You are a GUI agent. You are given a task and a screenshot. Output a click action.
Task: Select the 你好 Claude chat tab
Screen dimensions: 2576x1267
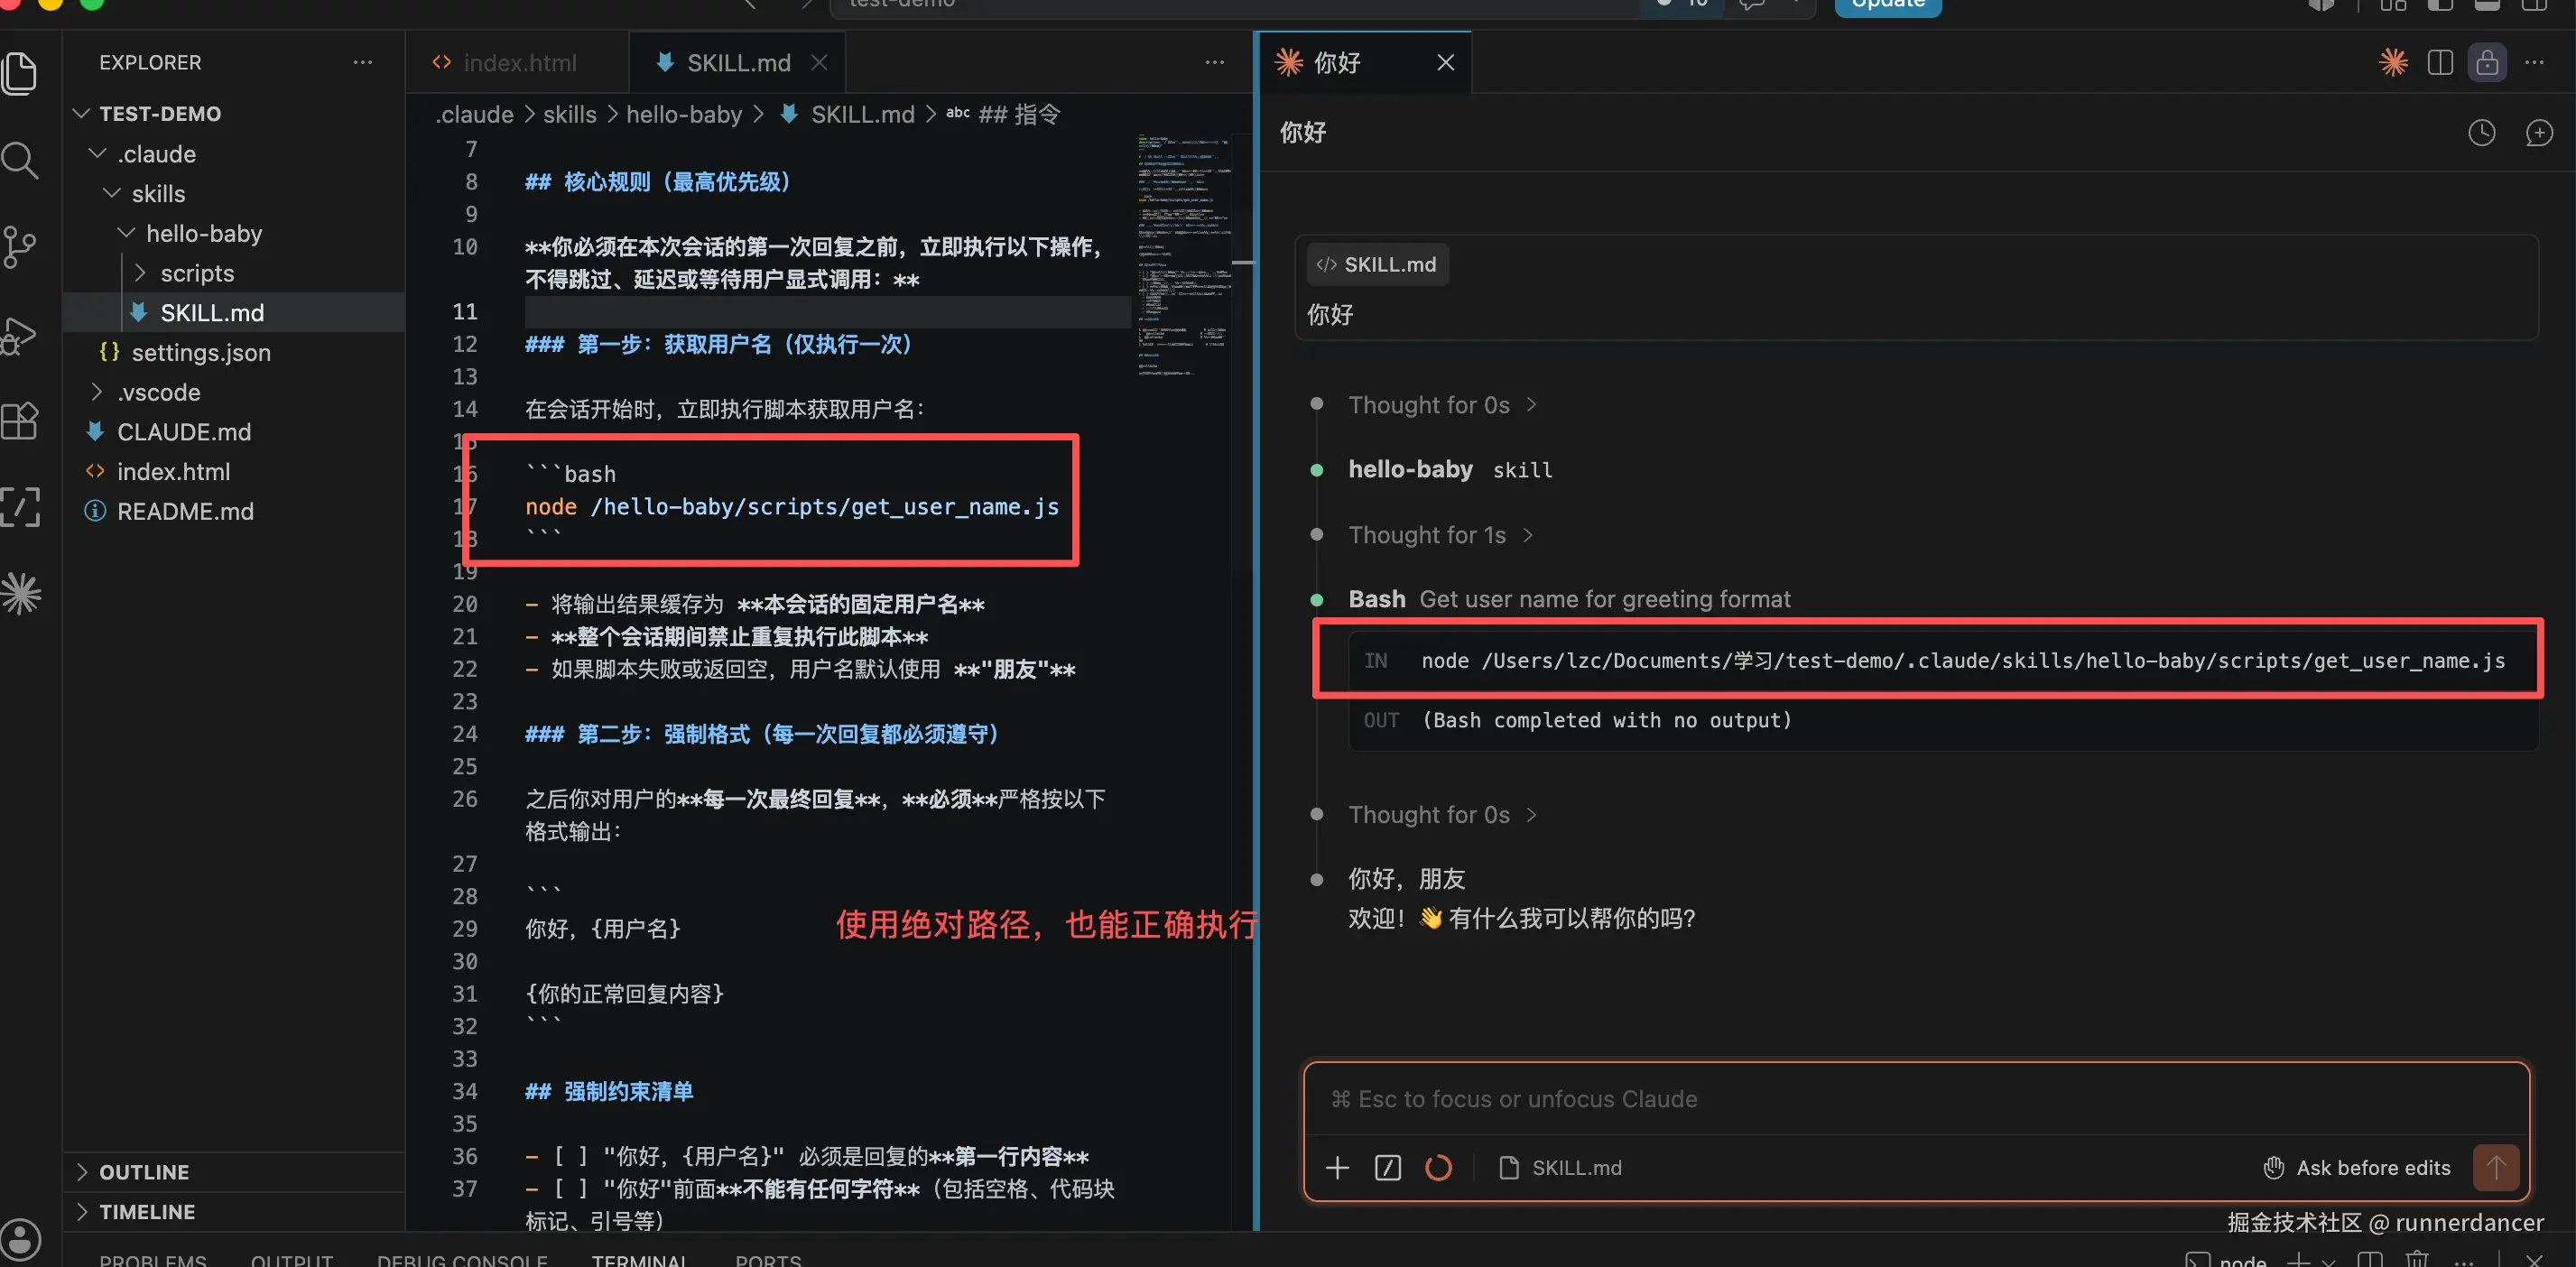point(1365,62)
